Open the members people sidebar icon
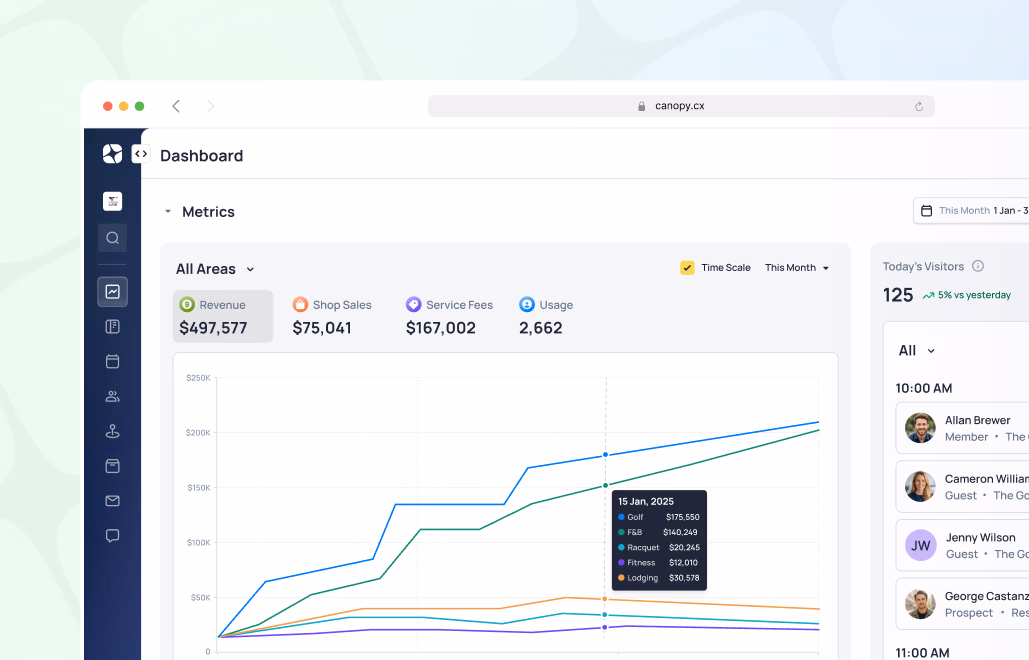This screenshot has height=660, width=1029. point(112,396)
